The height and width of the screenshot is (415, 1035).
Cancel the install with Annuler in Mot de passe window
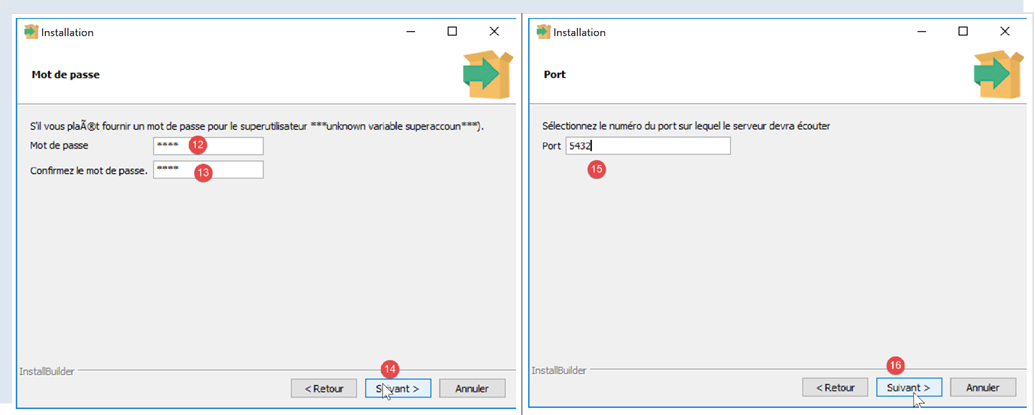472,388
